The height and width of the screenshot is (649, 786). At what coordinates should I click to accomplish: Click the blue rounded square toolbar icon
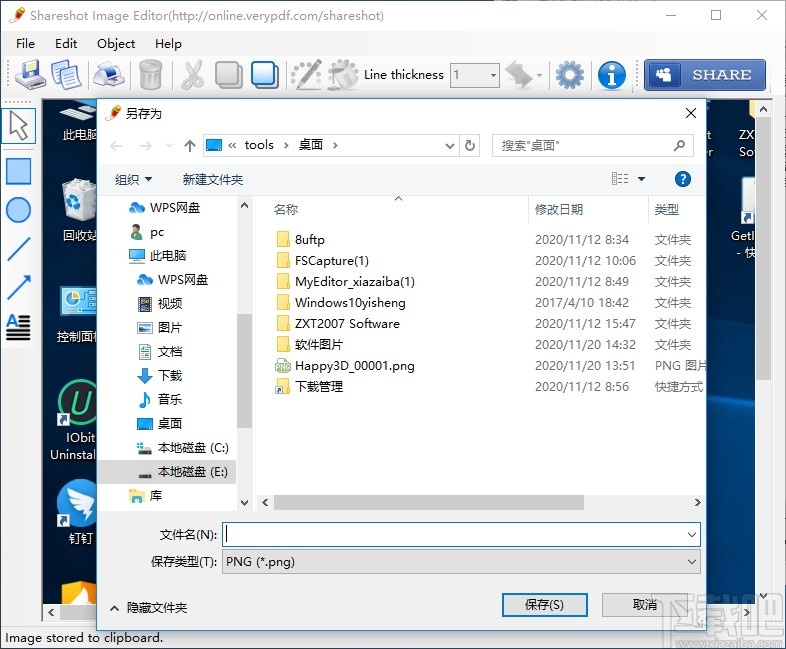coord(265,75)
